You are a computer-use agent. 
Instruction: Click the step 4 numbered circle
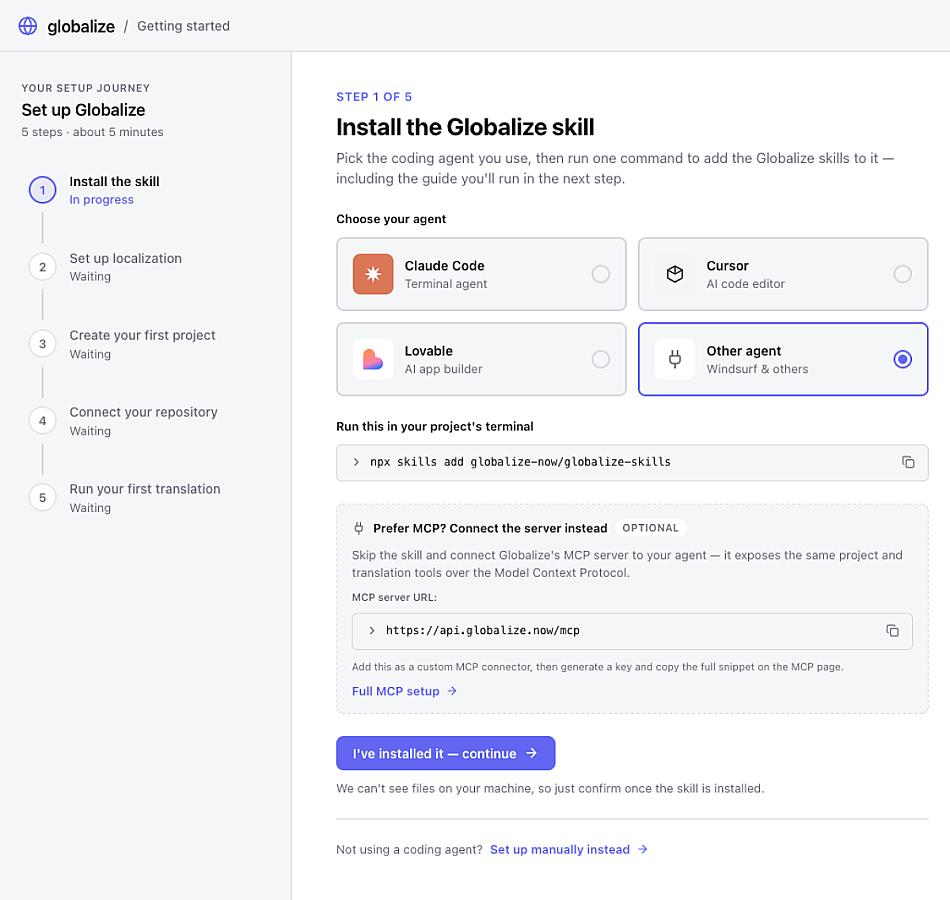(42, 421)
